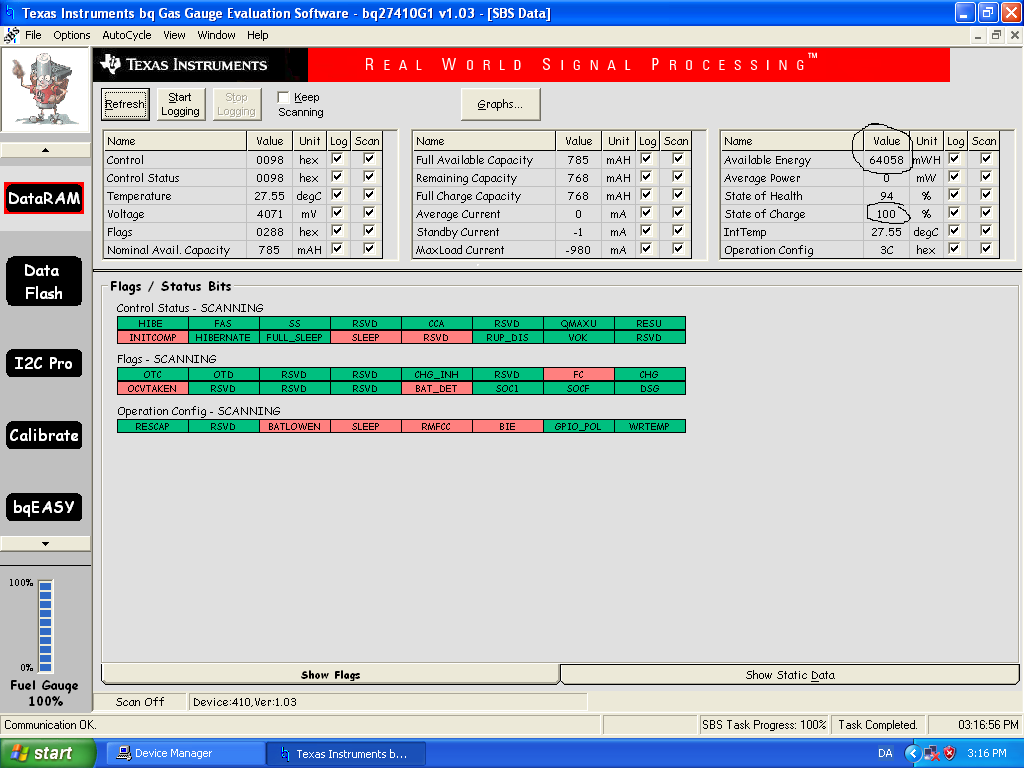Click the Stop Logging button
Image resolution: width=1024 pixels, height=768 pixels.
pyautogui.click(x=236, y=104)
